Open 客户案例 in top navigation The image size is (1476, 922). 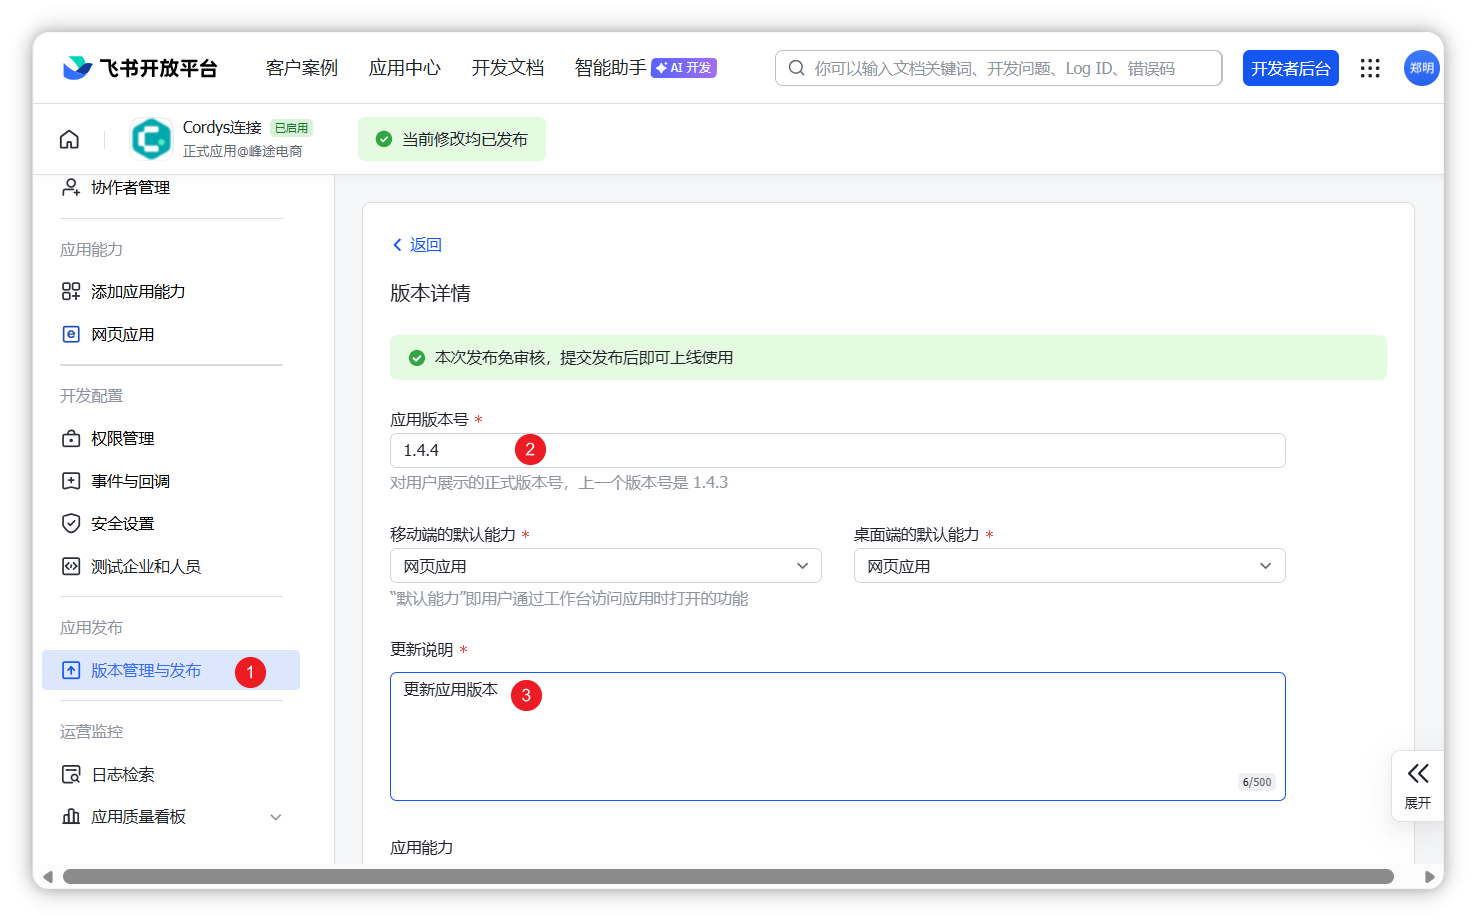point(302,68)
